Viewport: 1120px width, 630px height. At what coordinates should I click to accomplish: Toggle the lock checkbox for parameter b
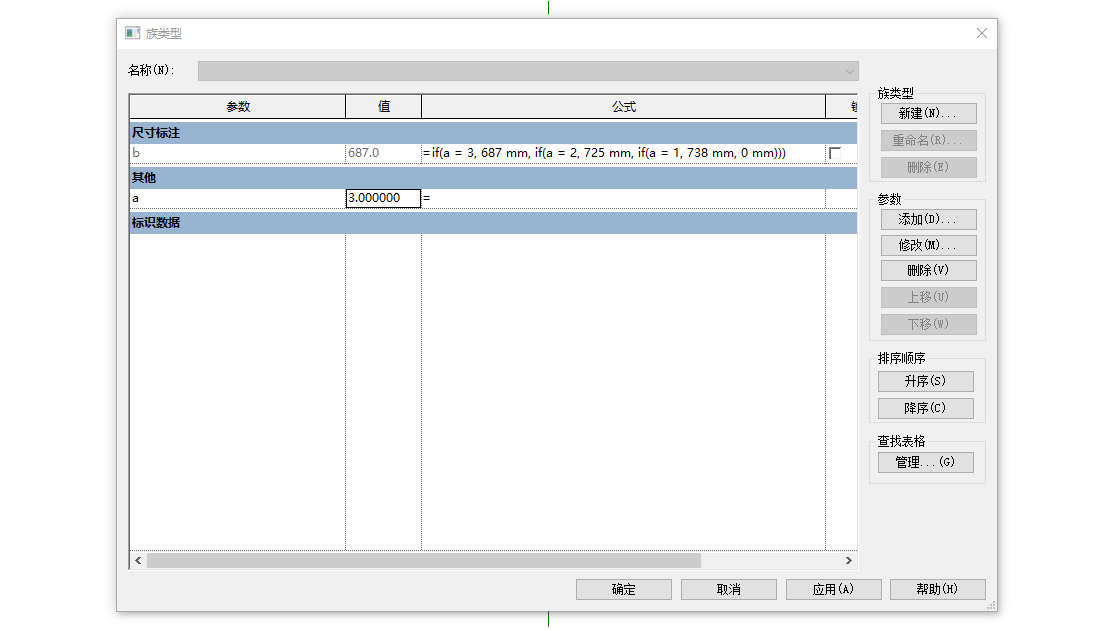pos(838,154)
